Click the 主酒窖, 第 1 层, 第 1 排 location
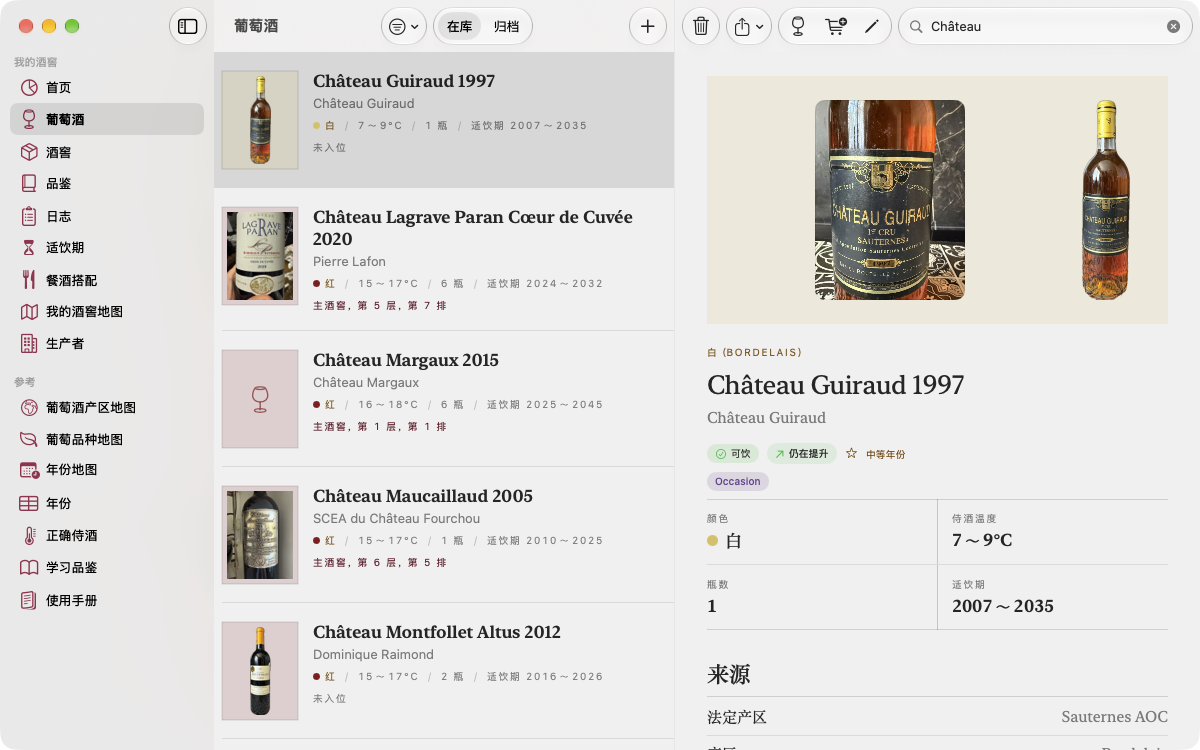The image size is (1200, 750). coord(380,427)
